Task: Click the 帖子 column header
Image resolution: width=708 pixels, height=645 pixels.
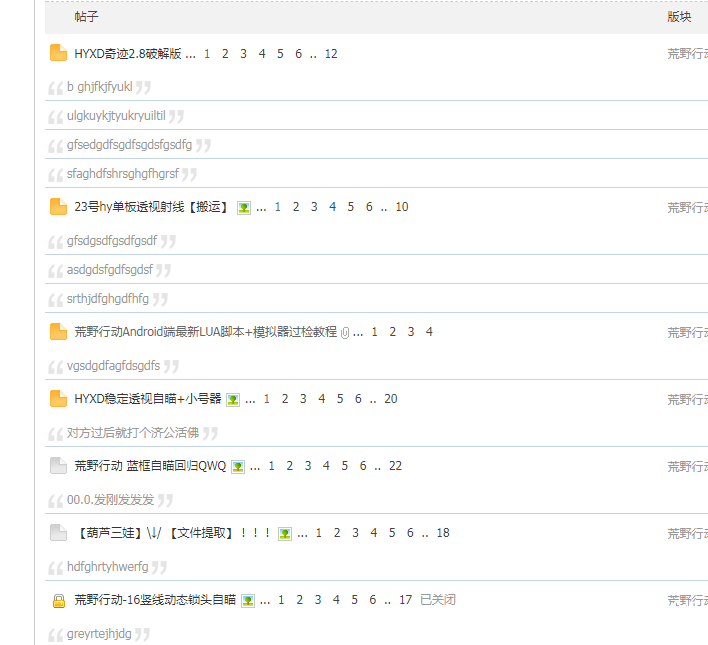Action: pos(86,17)
